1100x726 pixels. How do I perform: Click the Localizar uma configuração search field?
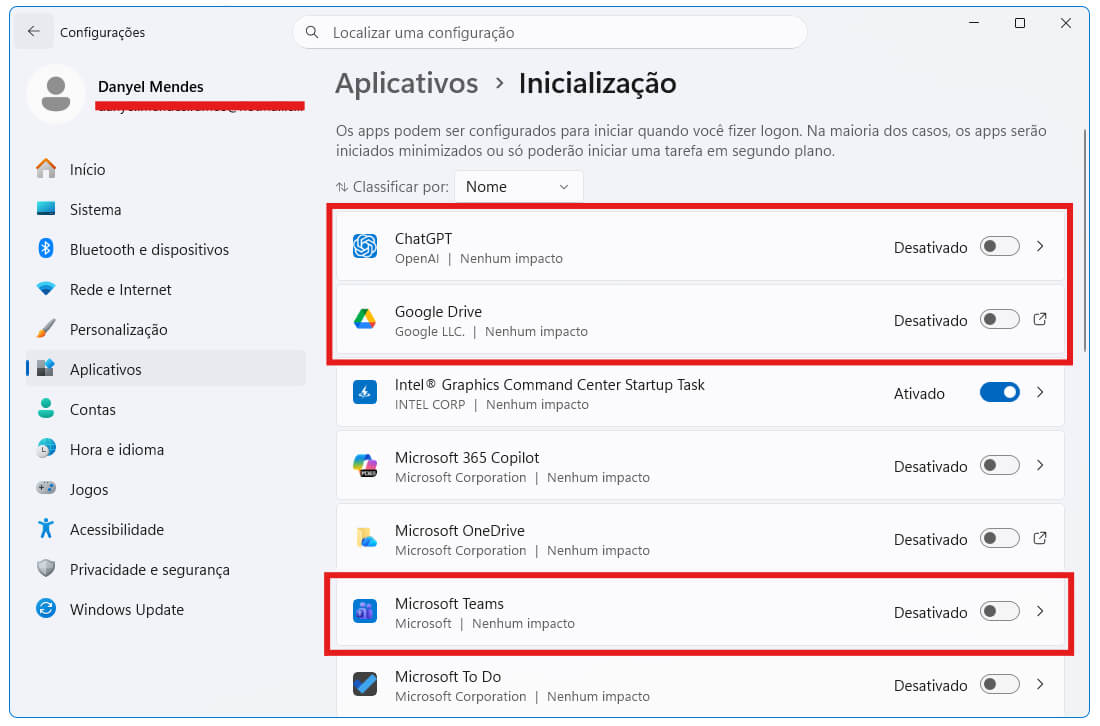[x=549, y=32]
